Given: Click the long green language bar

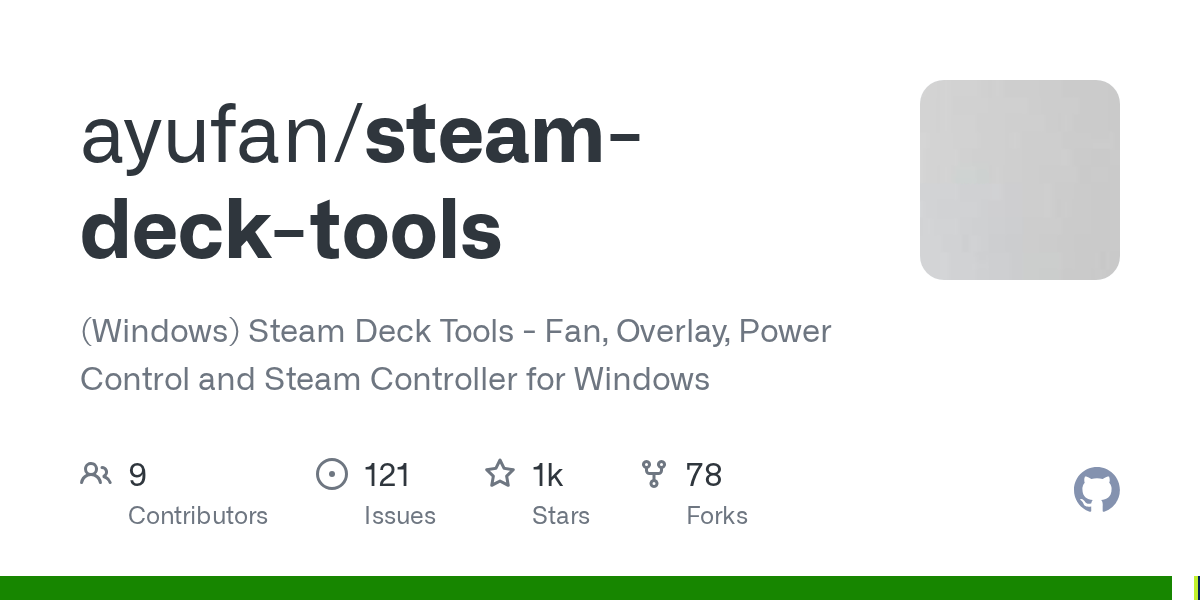Looking at the screenshot, I should 586,588.
